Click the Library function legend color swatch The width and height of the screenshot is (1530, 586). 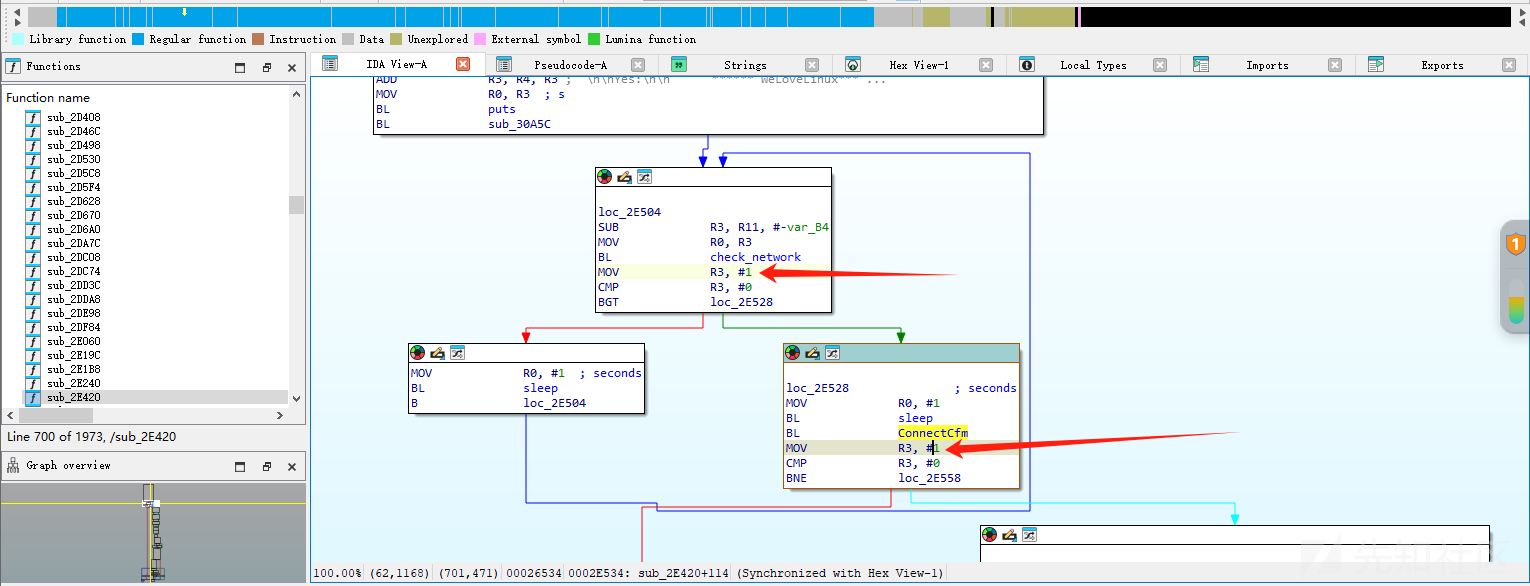coord(18,40)
